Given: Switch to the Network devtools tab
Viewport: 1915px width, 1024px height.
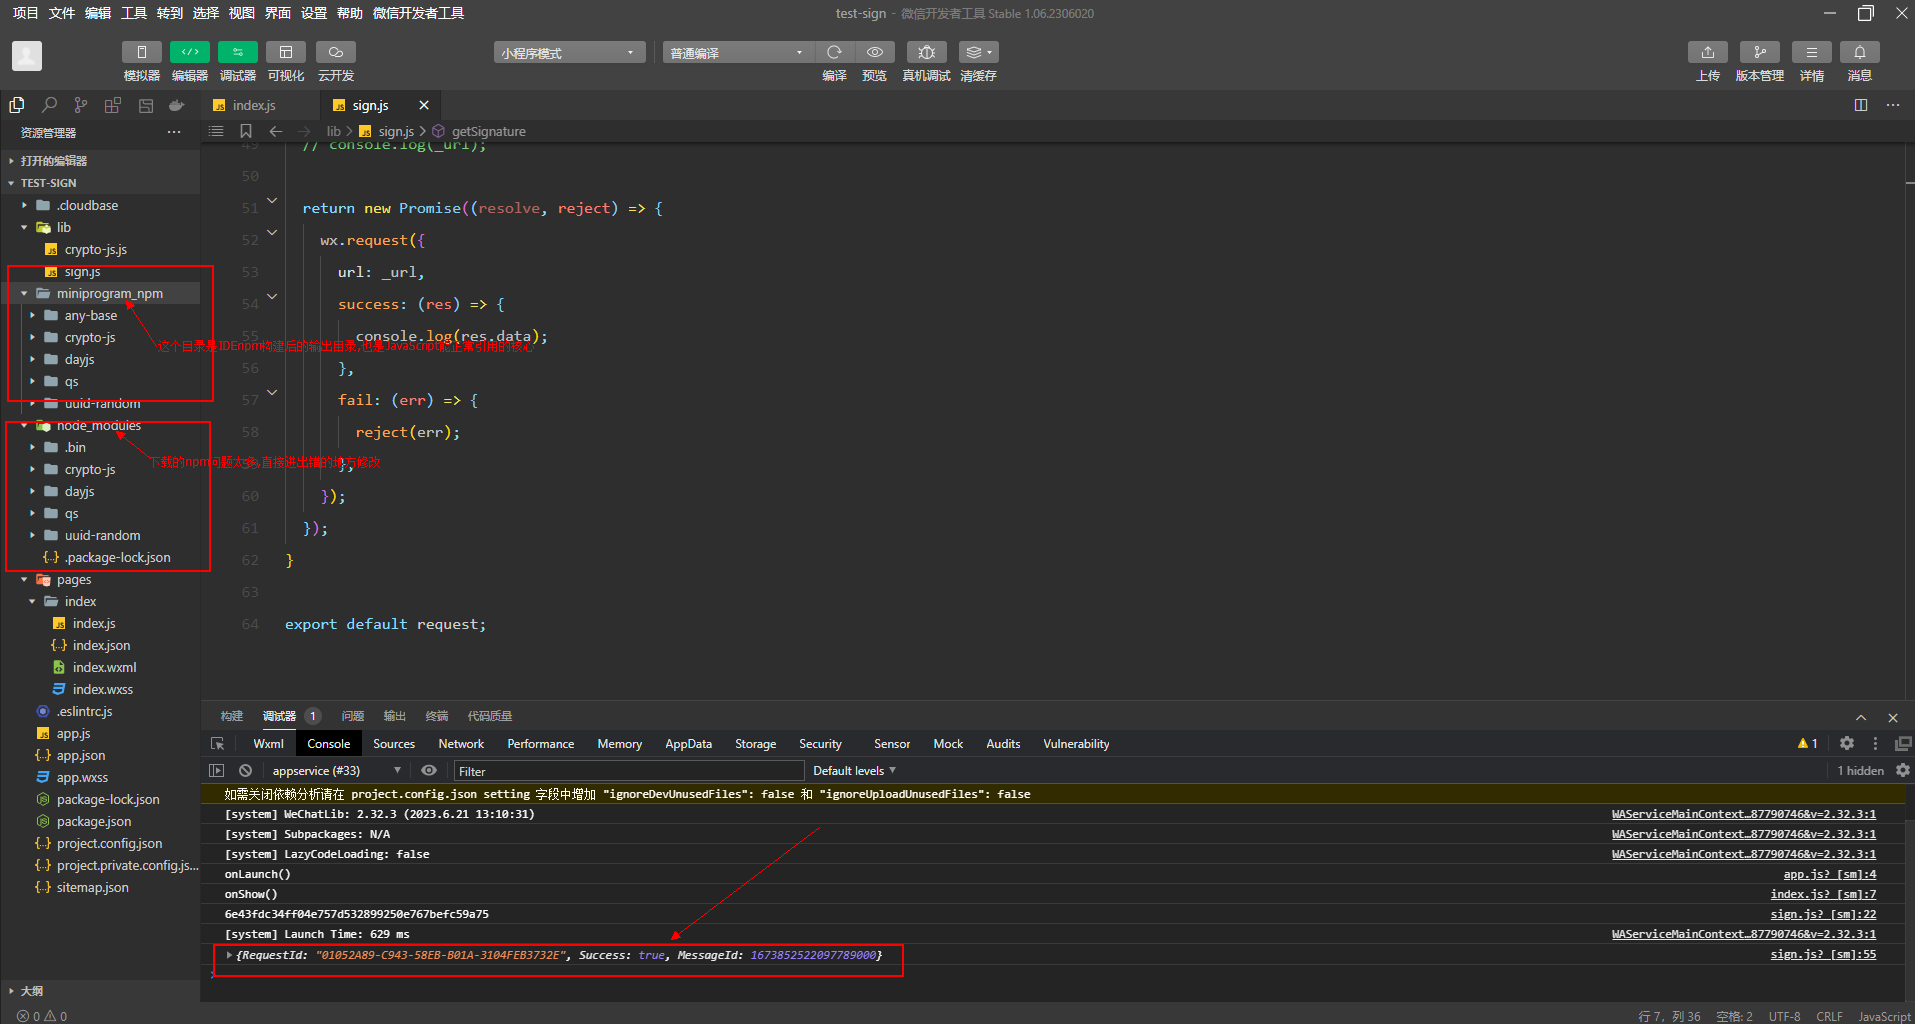Looking at the screenshot, I should (x=461, y=744).
